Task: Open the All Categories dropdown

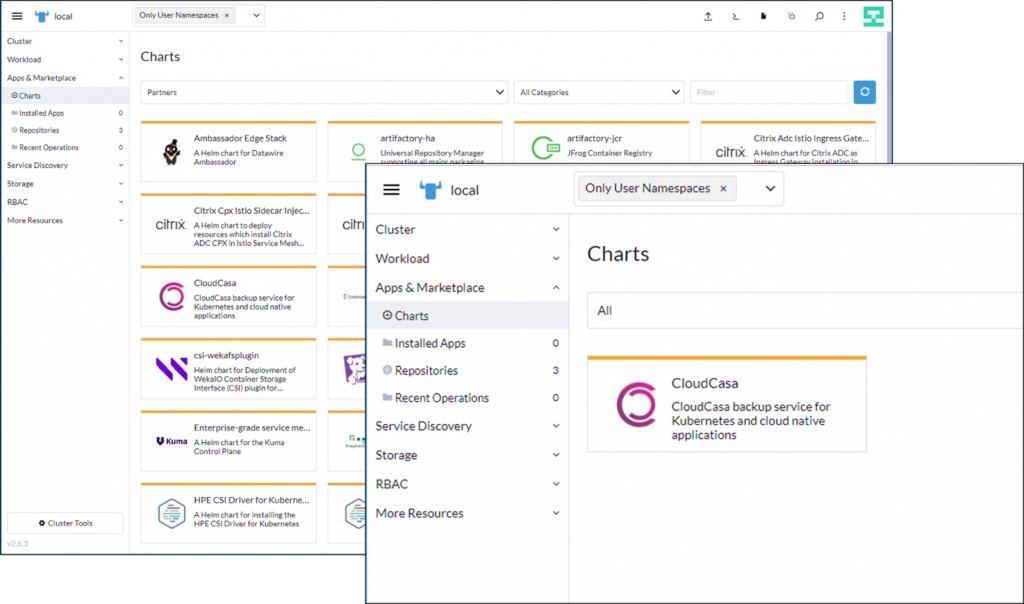Action: 599,92
